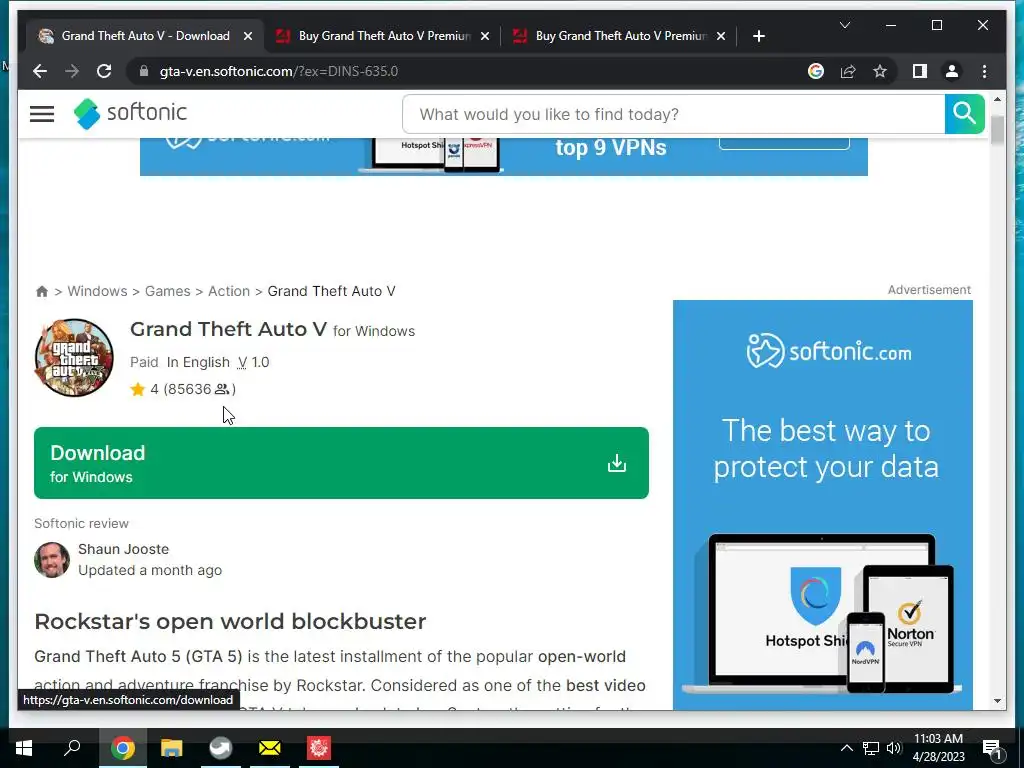
Task: Open Chrome's three-dot menu
Action: 984,71
